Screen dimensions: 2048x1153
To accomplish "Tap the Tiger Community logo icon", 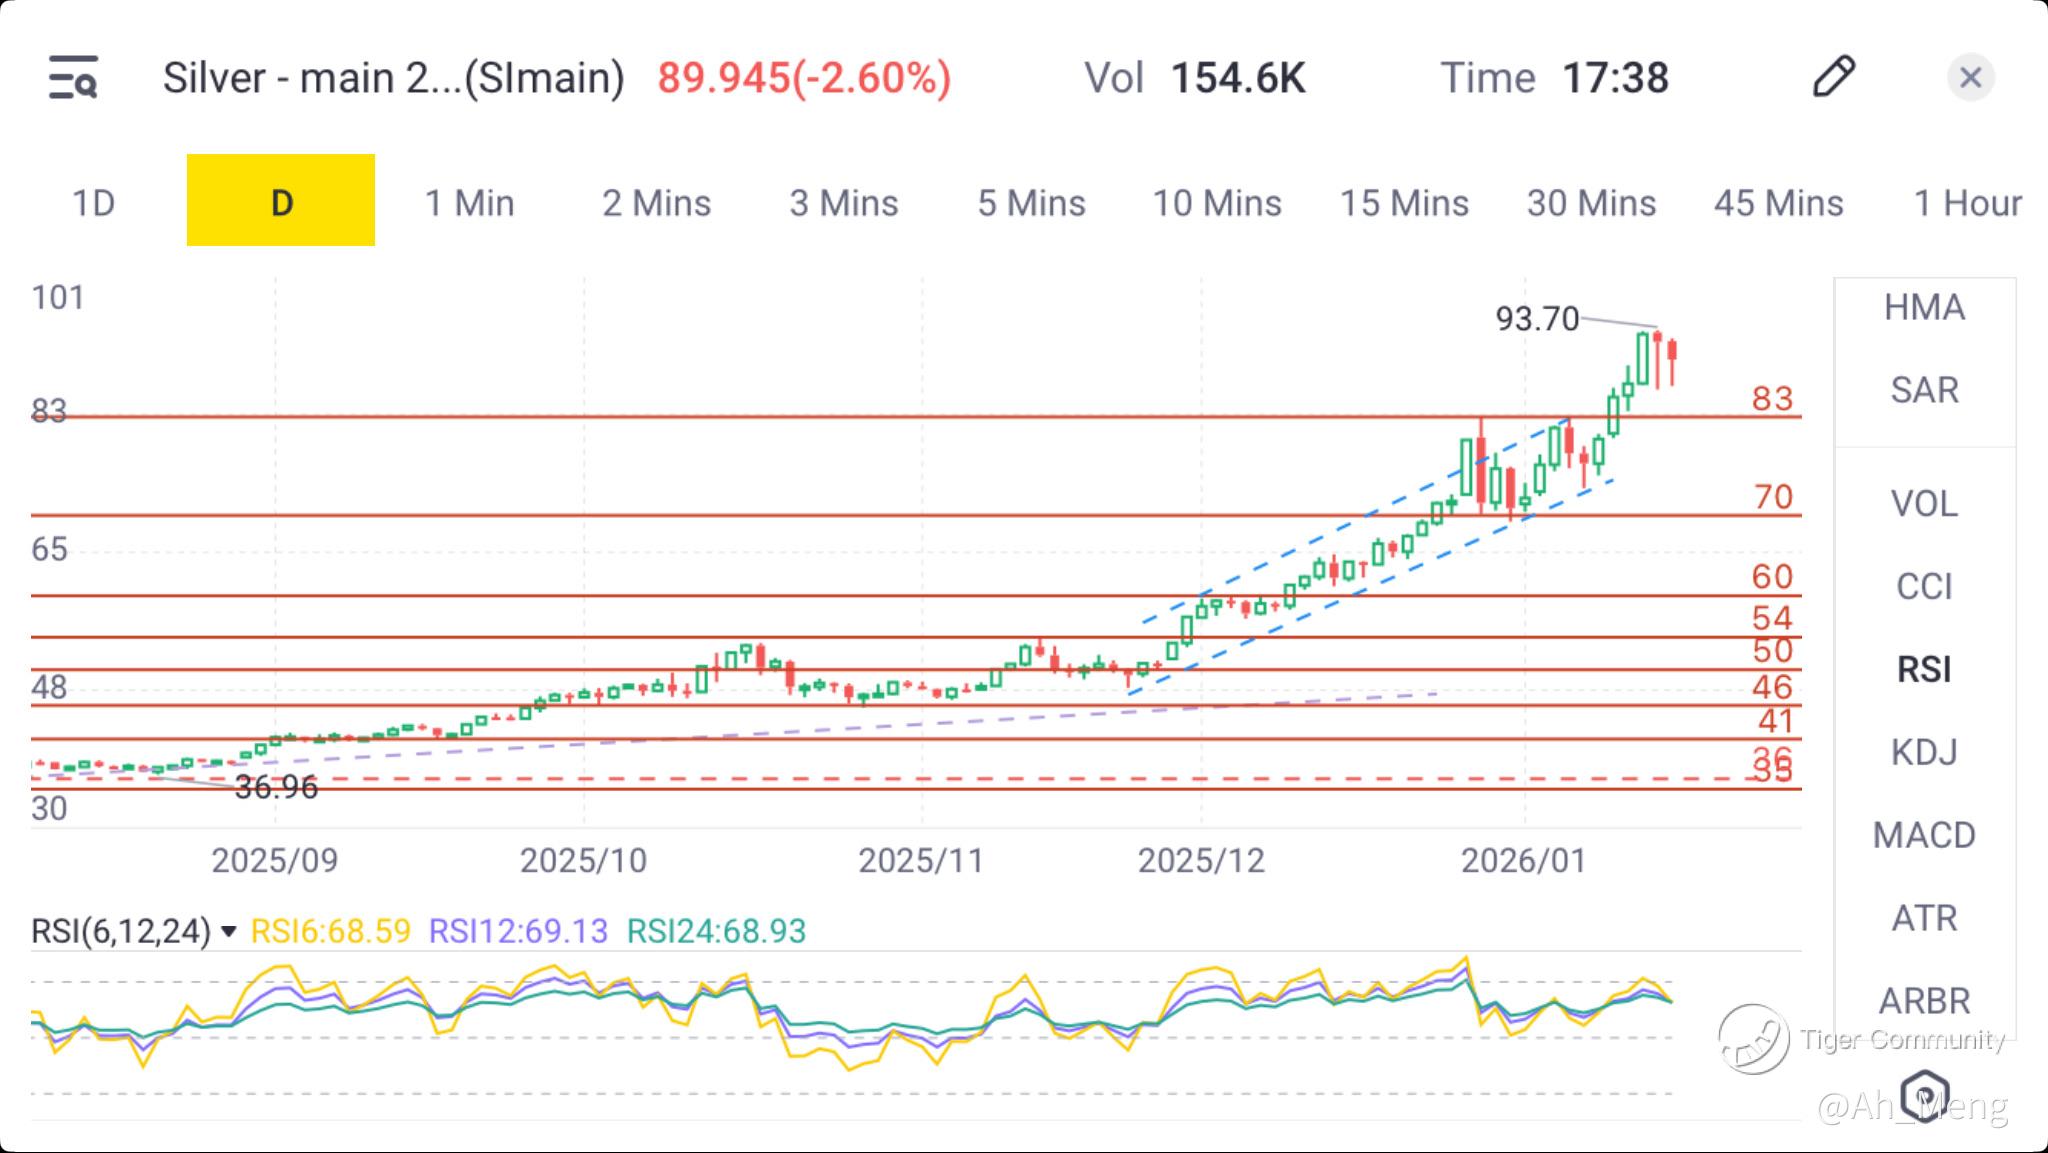I will [x=1753, y=1039].
